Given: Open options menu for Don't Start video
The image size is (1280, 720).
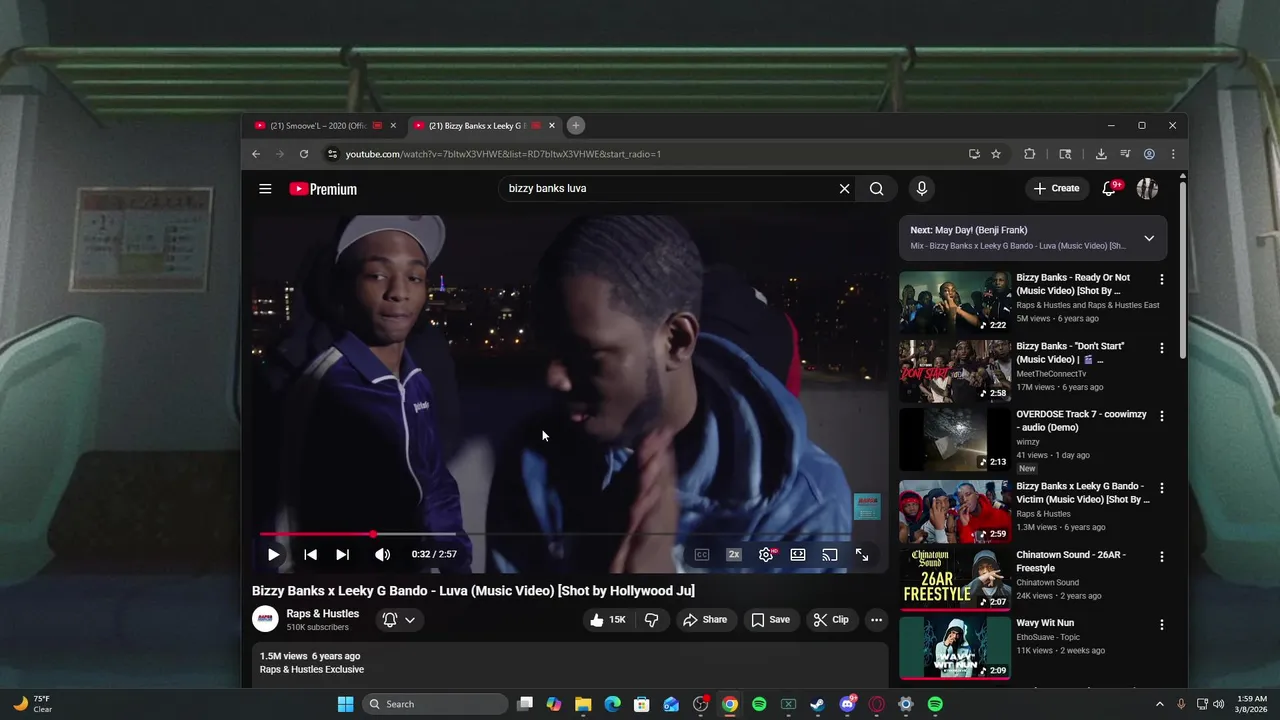Looking at the screenshot, I should pyautogui.click(x=1161, y=348).
